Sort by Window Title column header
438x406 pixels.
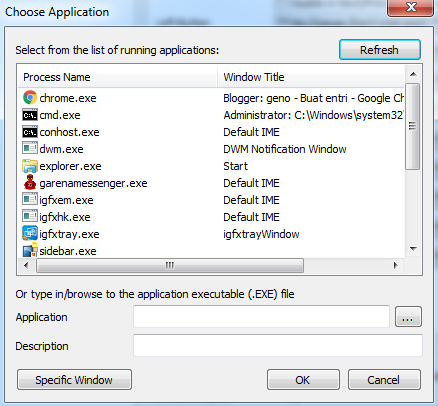[311, 77]
